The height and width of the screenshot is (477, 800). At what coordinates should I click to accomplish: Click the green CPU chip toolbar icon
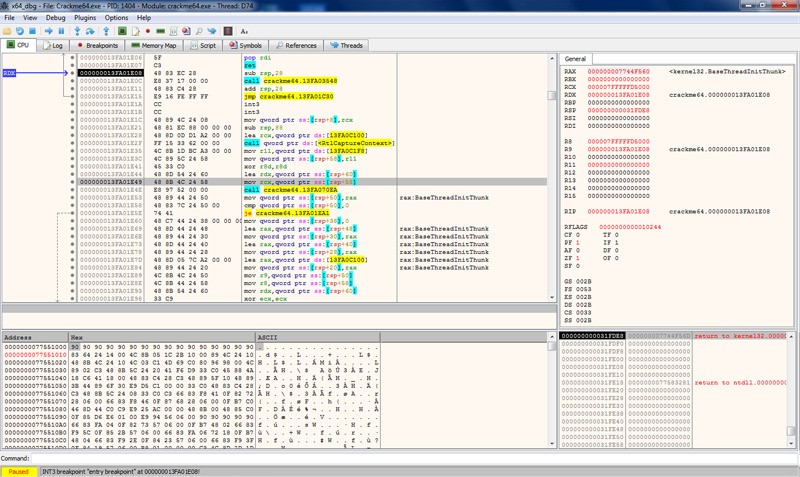pyautogui.click(x=122, y=31)
